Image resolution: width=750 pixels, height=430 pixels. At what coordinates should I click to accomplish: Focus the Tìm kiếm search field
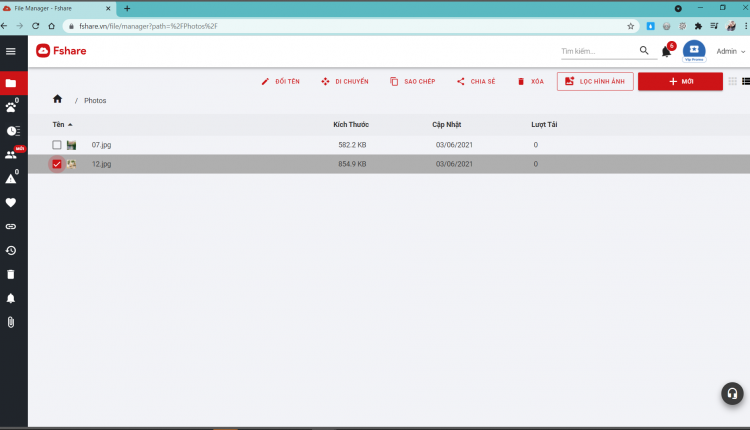click(x=599, y=51)
